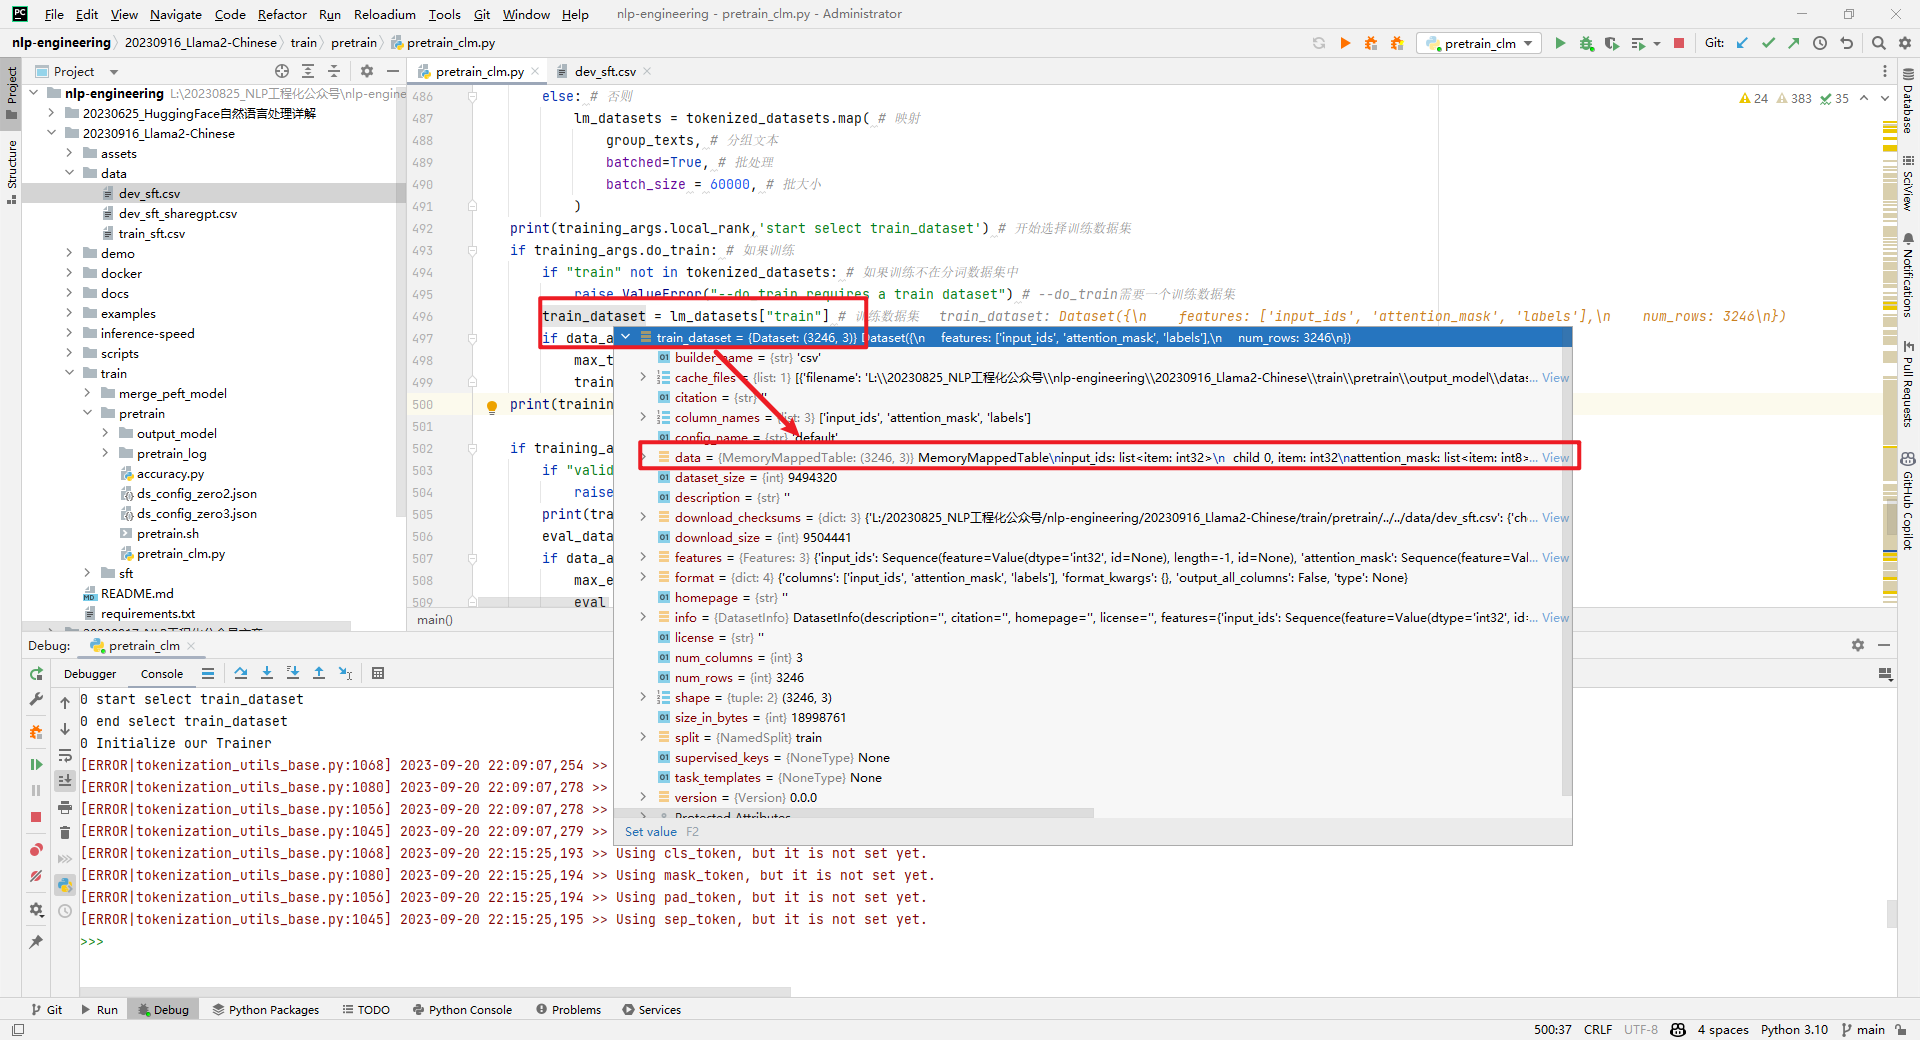Click the Step Over debugger icon

pyautogui.click(x=241, y=674)
